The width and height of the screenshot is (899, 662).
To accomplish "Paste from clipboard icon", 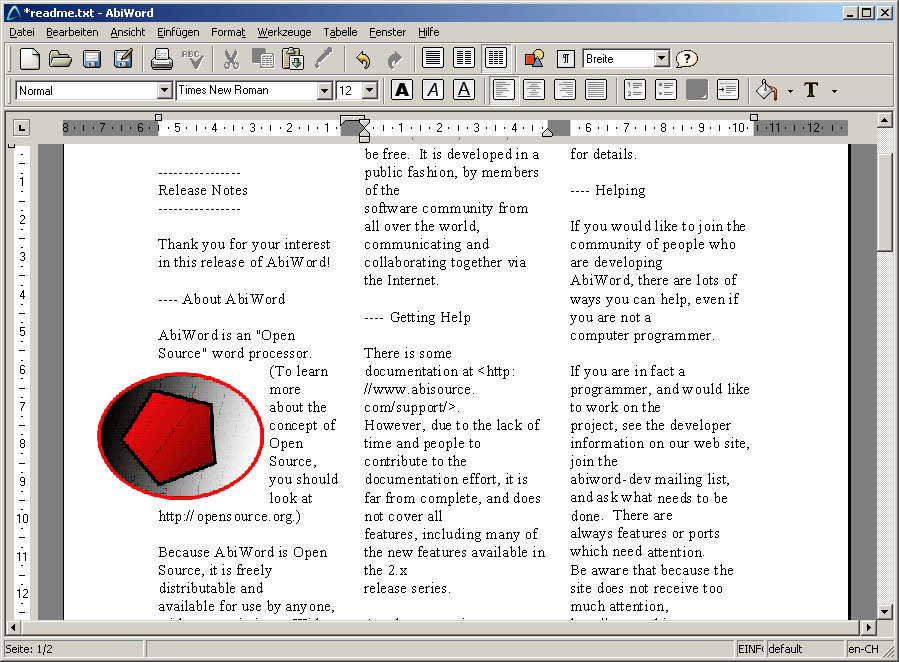I will [x=293, y=58].
